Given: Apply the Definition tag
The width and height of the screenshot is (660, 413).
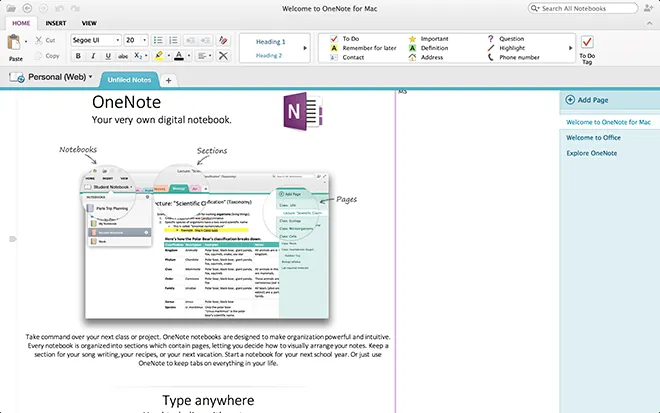Looking at the screenshot, I should (428, 48).
